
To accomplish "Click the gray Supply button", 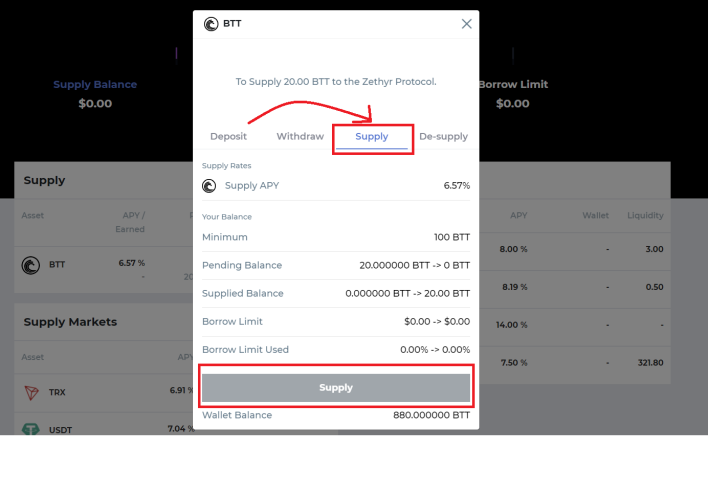I will (x=336, y=388).
